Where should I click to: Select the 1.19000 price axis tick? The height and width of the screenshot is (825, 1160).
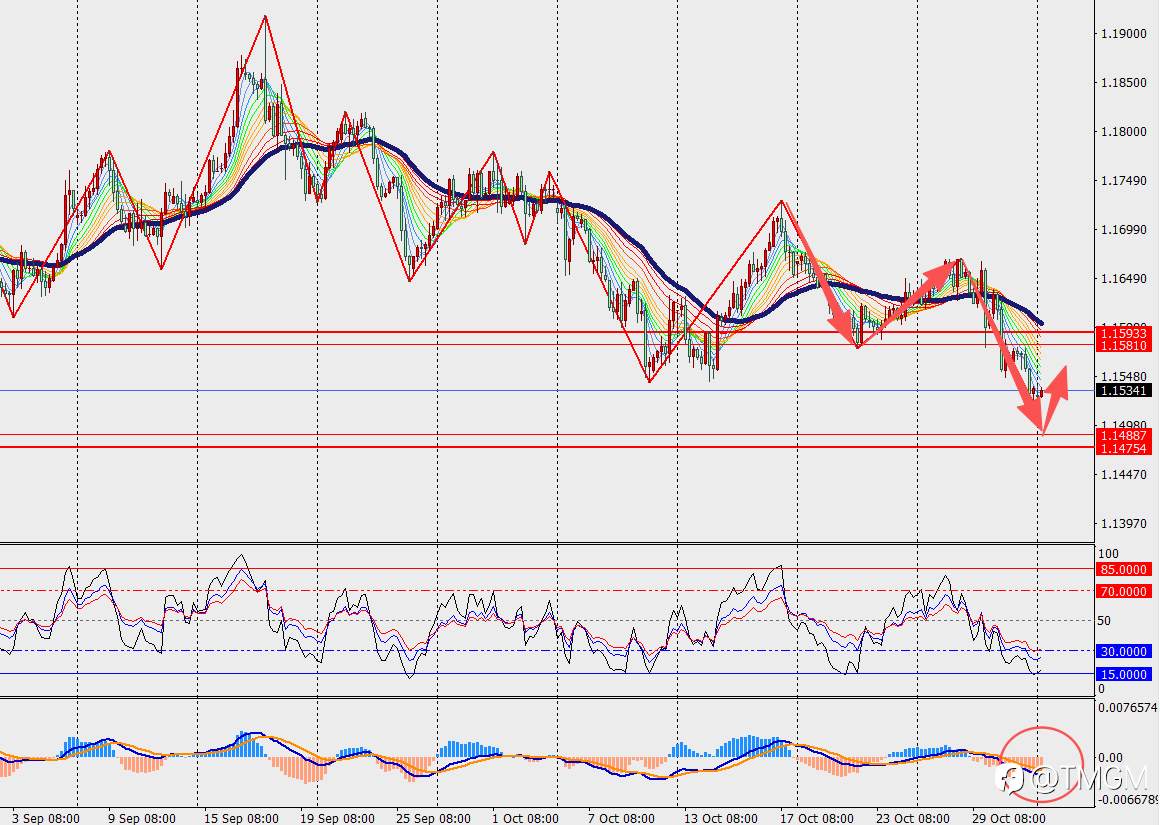[x=1123, y=34]
